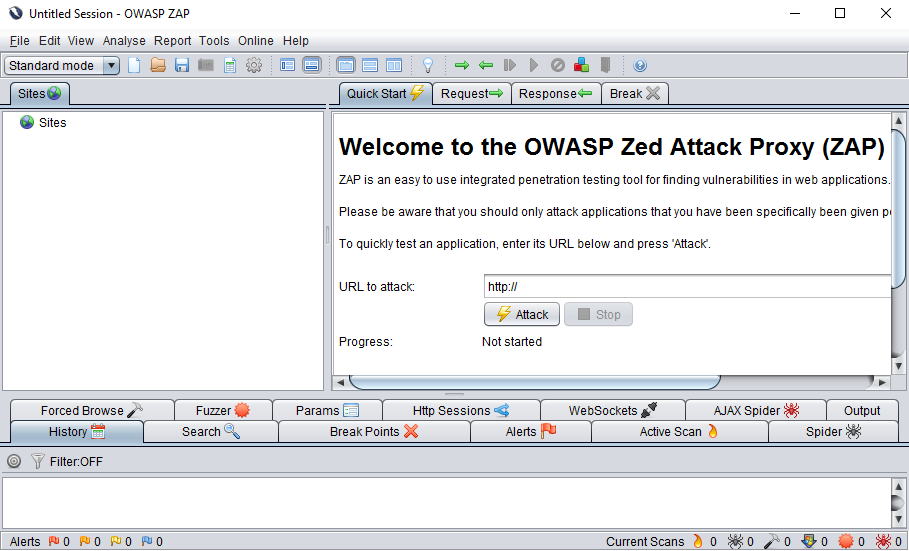Viewport: 909px width, 551px height.
Task: Click the Drop request forbidden circle icon
Action: pos(558,65)
